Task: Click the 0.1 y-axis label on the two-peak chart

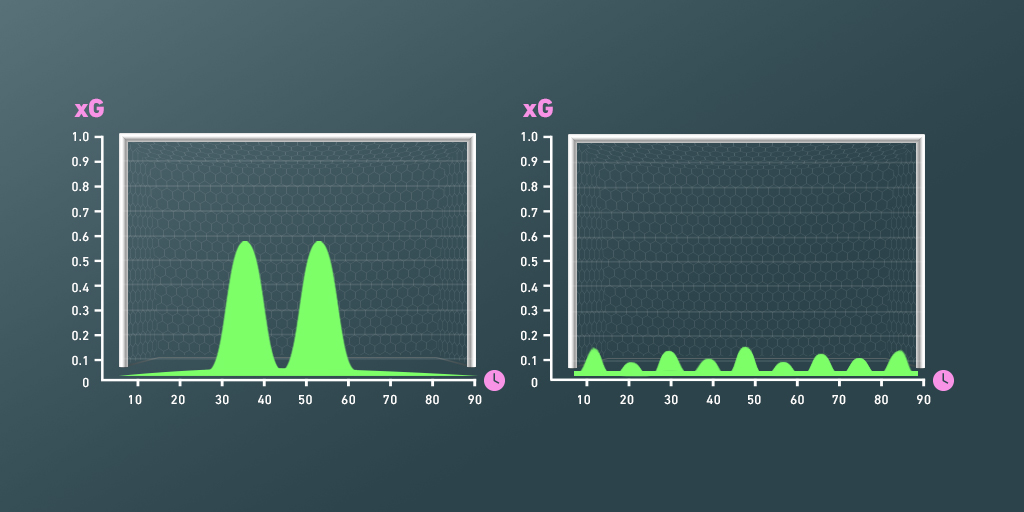Action: [x=80, y=360]
